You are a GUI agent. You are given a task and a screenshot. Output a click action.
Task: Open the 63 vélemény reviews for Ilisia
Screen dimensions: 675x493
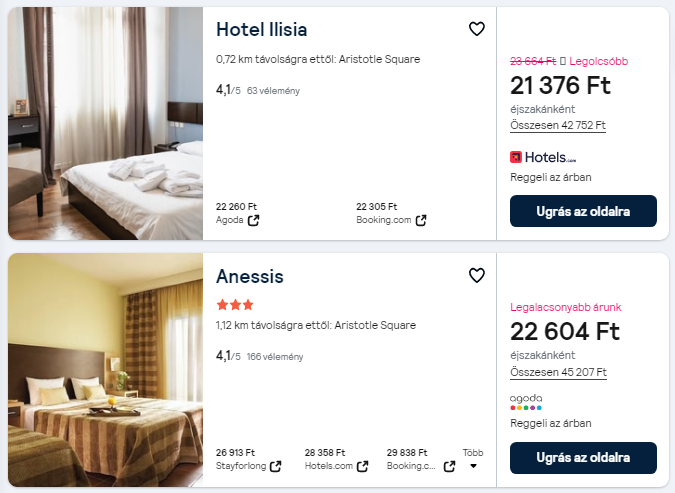point(273,91)
